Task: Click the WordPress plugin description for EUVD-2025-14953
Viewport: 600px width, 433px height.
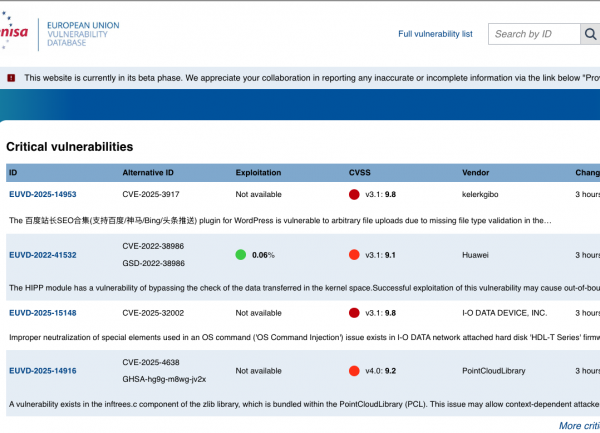Action: [x=280, y=221]
